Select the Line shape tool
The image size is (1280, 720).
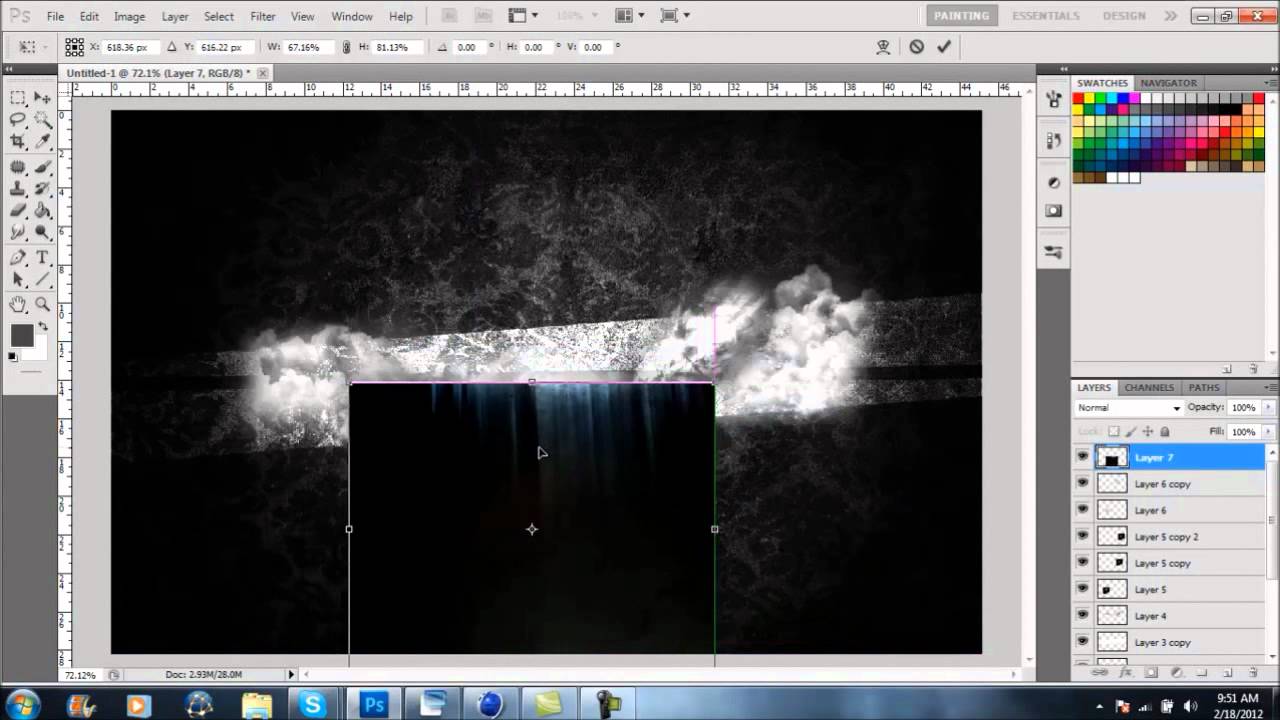click(43, 280)
